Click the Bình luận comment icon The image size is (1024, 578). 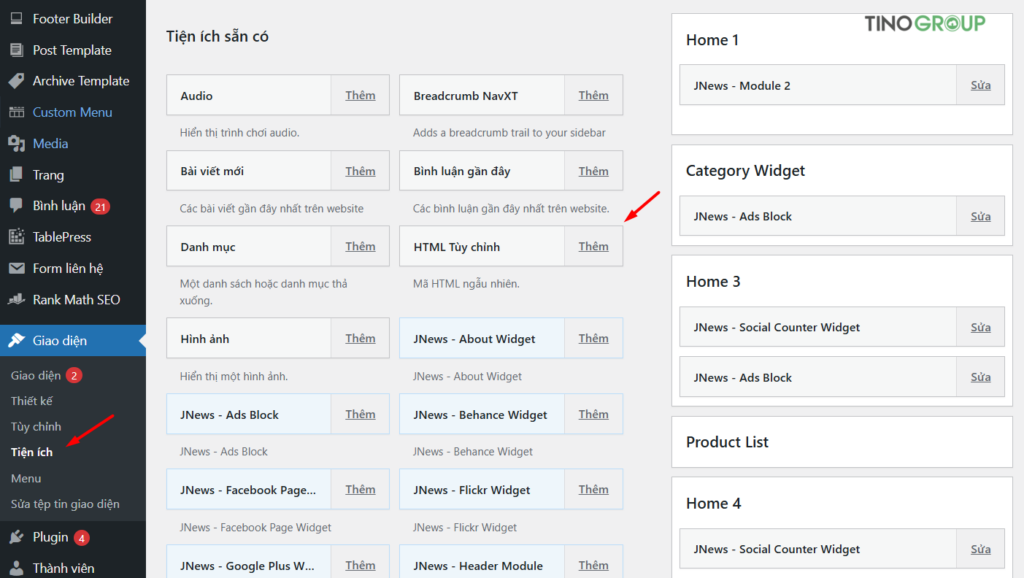(x=16, y=206)
